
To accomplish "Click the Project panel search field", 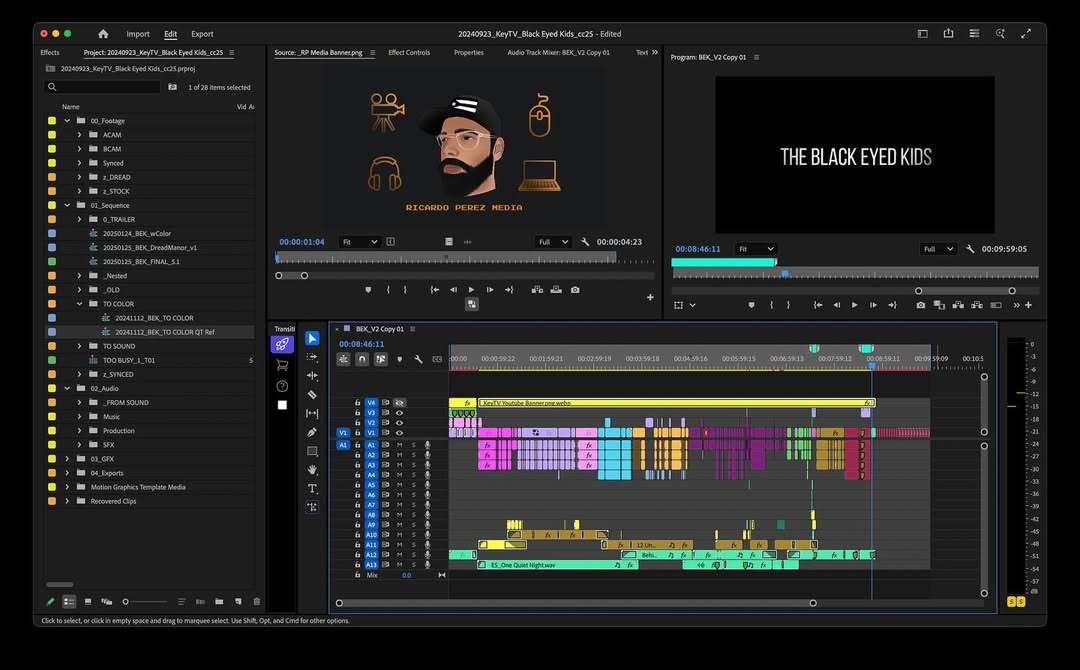I will point(105,88).
